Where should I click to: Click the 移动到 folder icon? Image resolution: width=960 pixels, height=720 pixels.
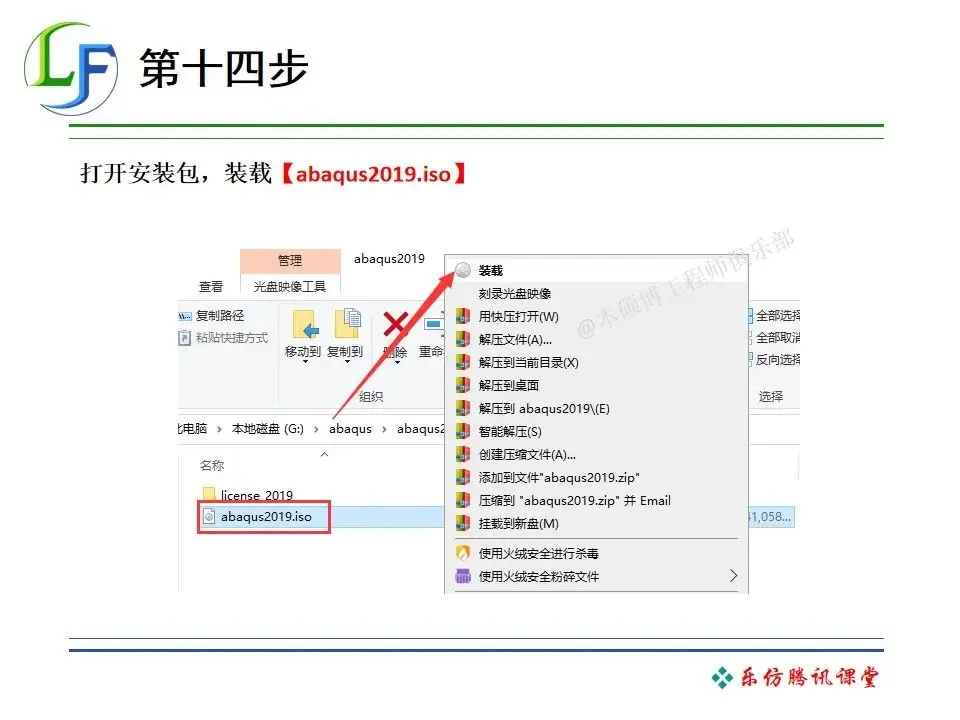coord(306,324)
